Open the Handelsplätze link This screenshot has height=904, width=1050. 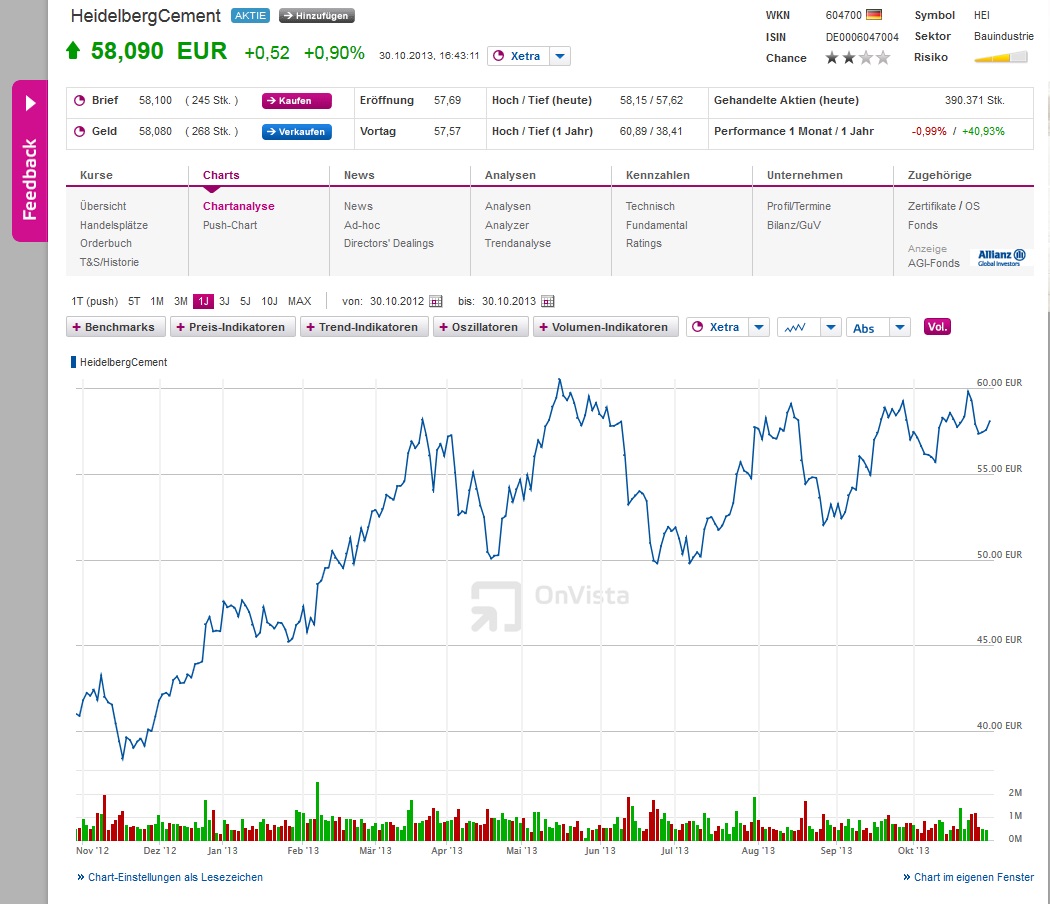click(x=114, y=225)
